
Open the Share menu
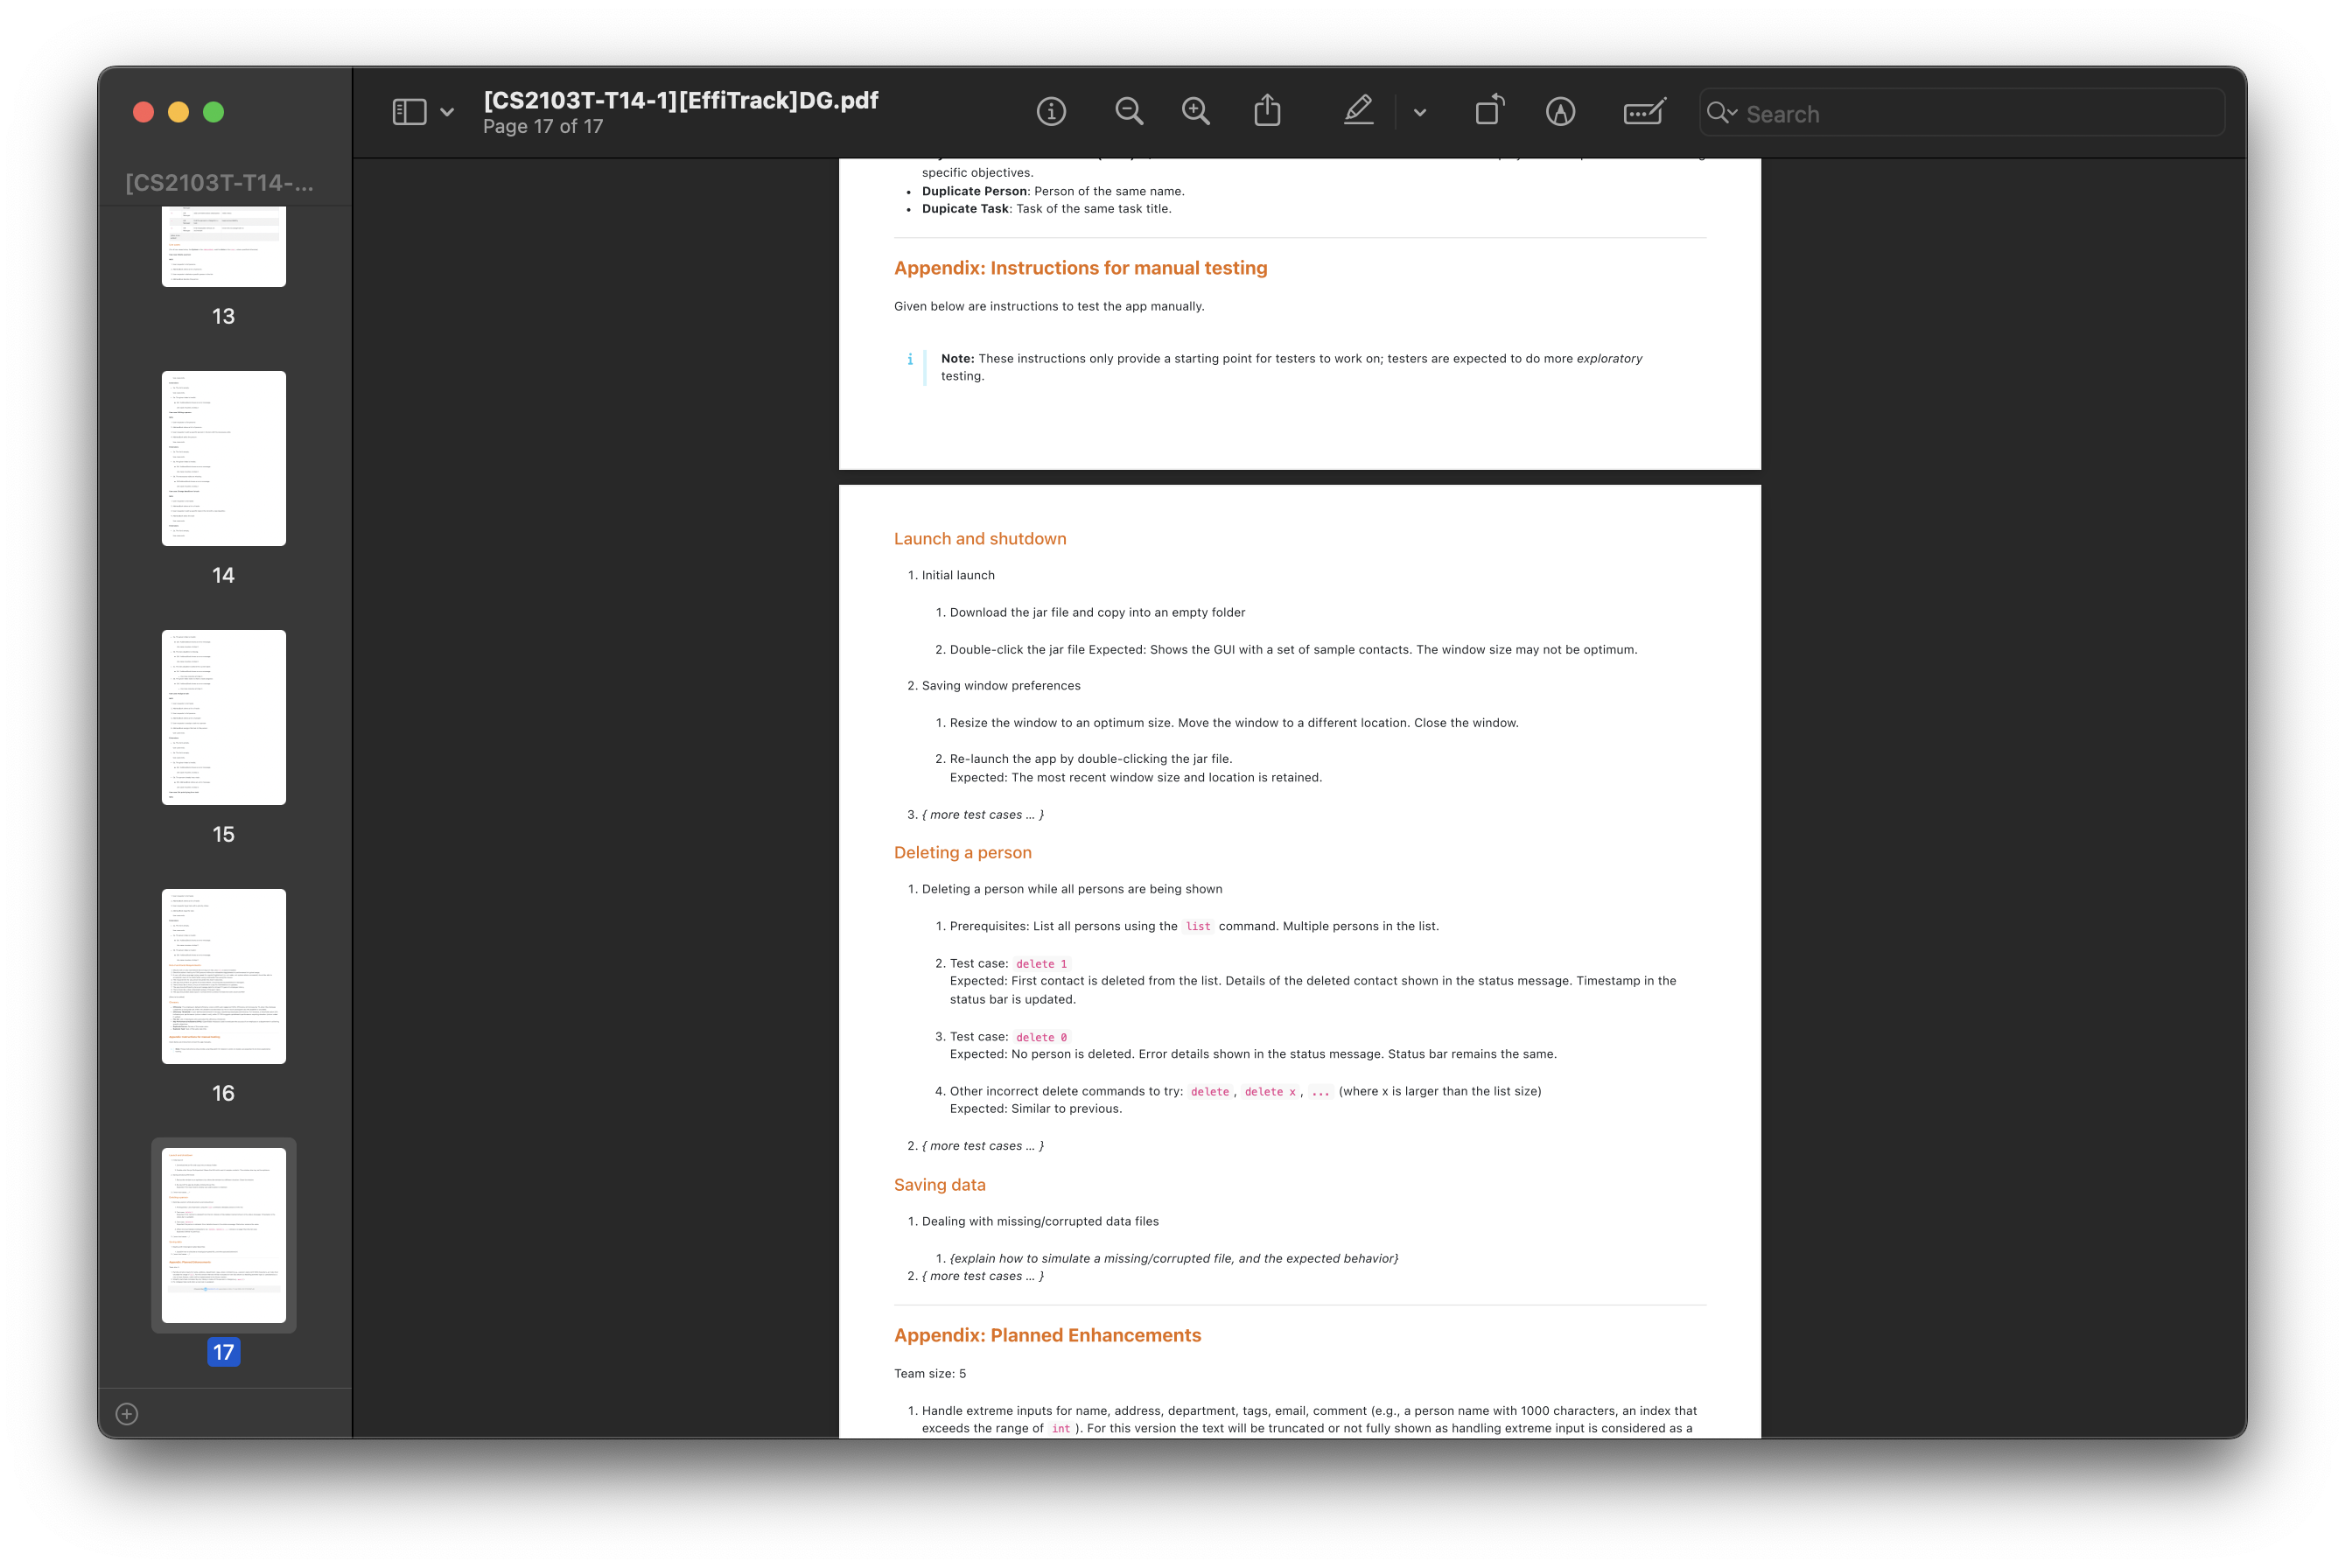pyautogui.click(x=1267, y=110)
